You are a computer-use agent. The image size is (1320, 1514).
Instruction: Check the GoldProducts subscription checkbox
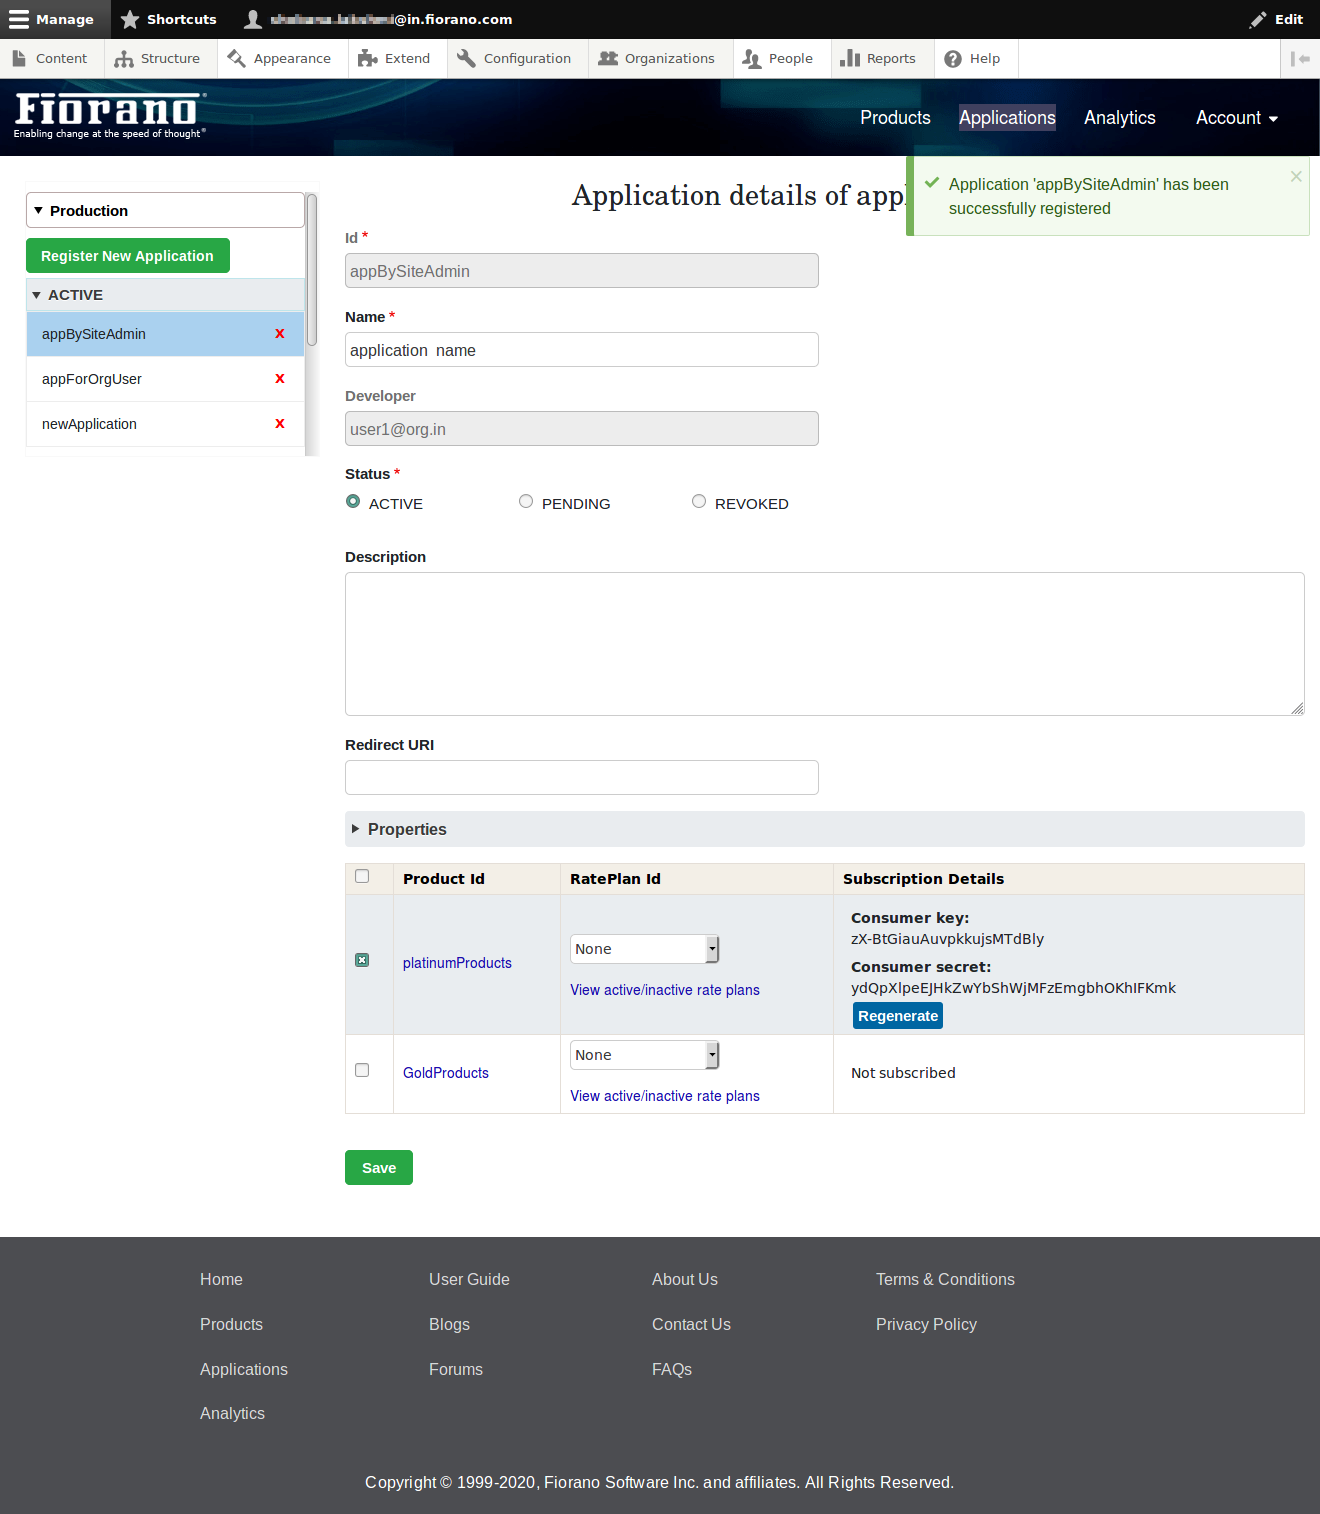[362, 1070]
